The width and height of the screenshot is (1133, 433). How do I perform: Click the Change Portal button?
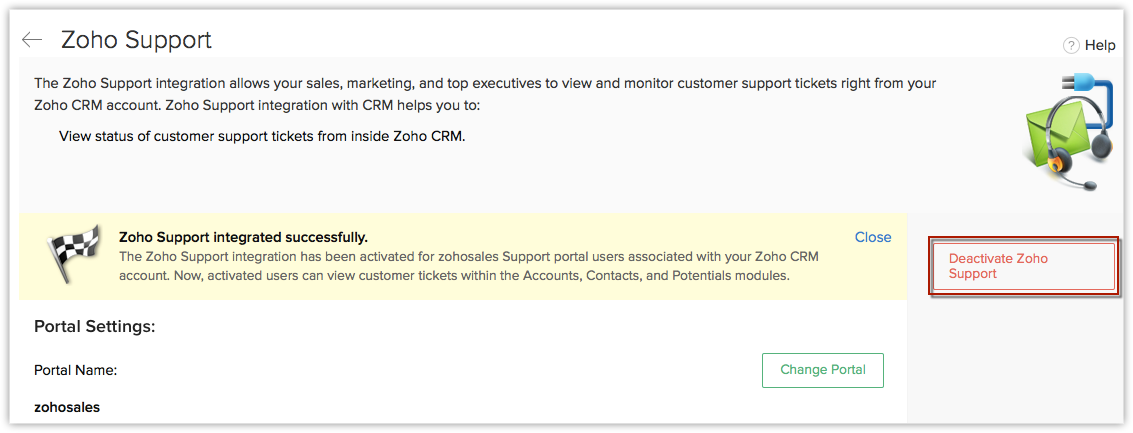click(x=822, y=370)
